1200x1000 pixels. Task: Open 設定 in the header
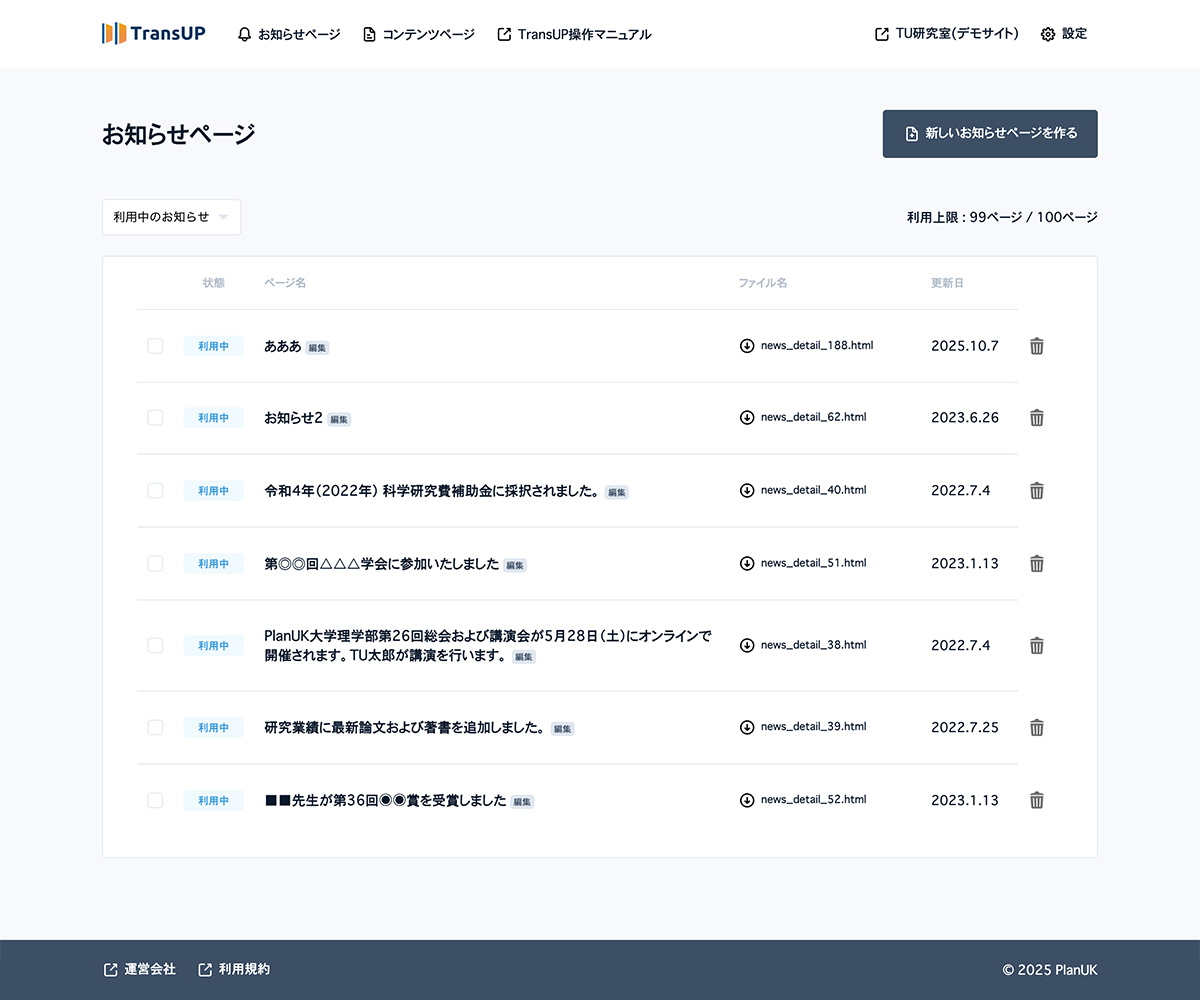(x=1064, y=34)
